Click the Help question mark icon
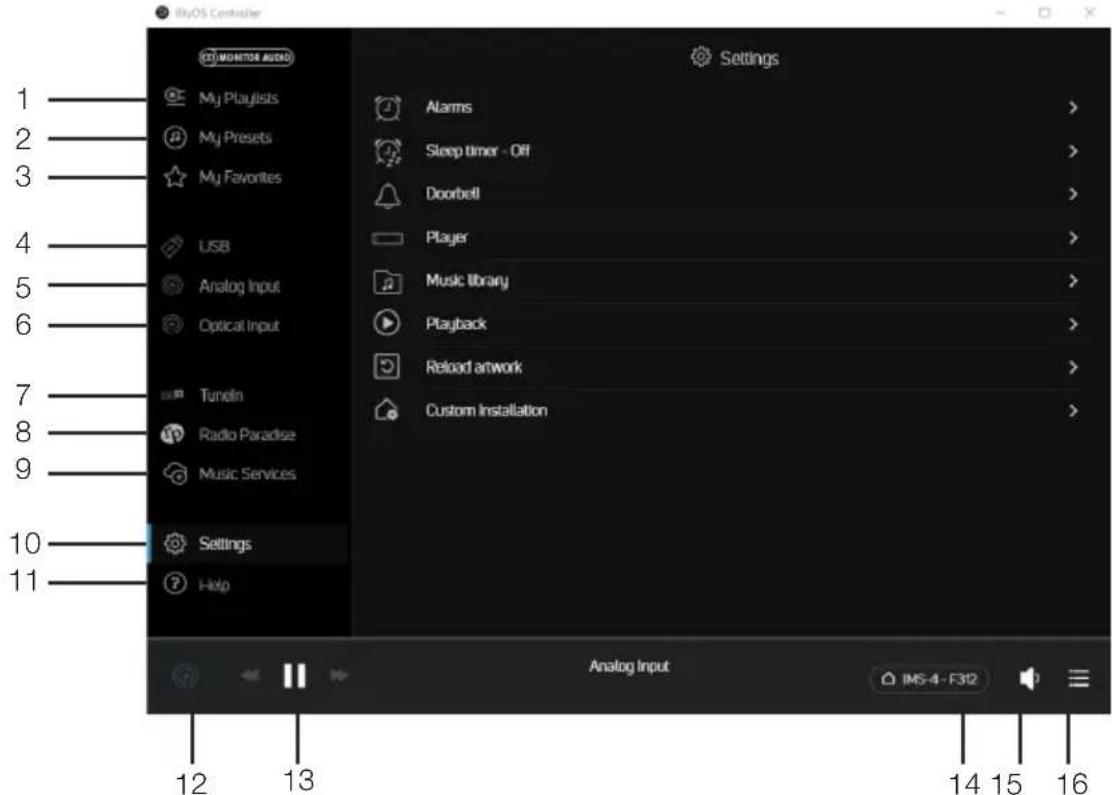1112x795 pixels. 174,584
